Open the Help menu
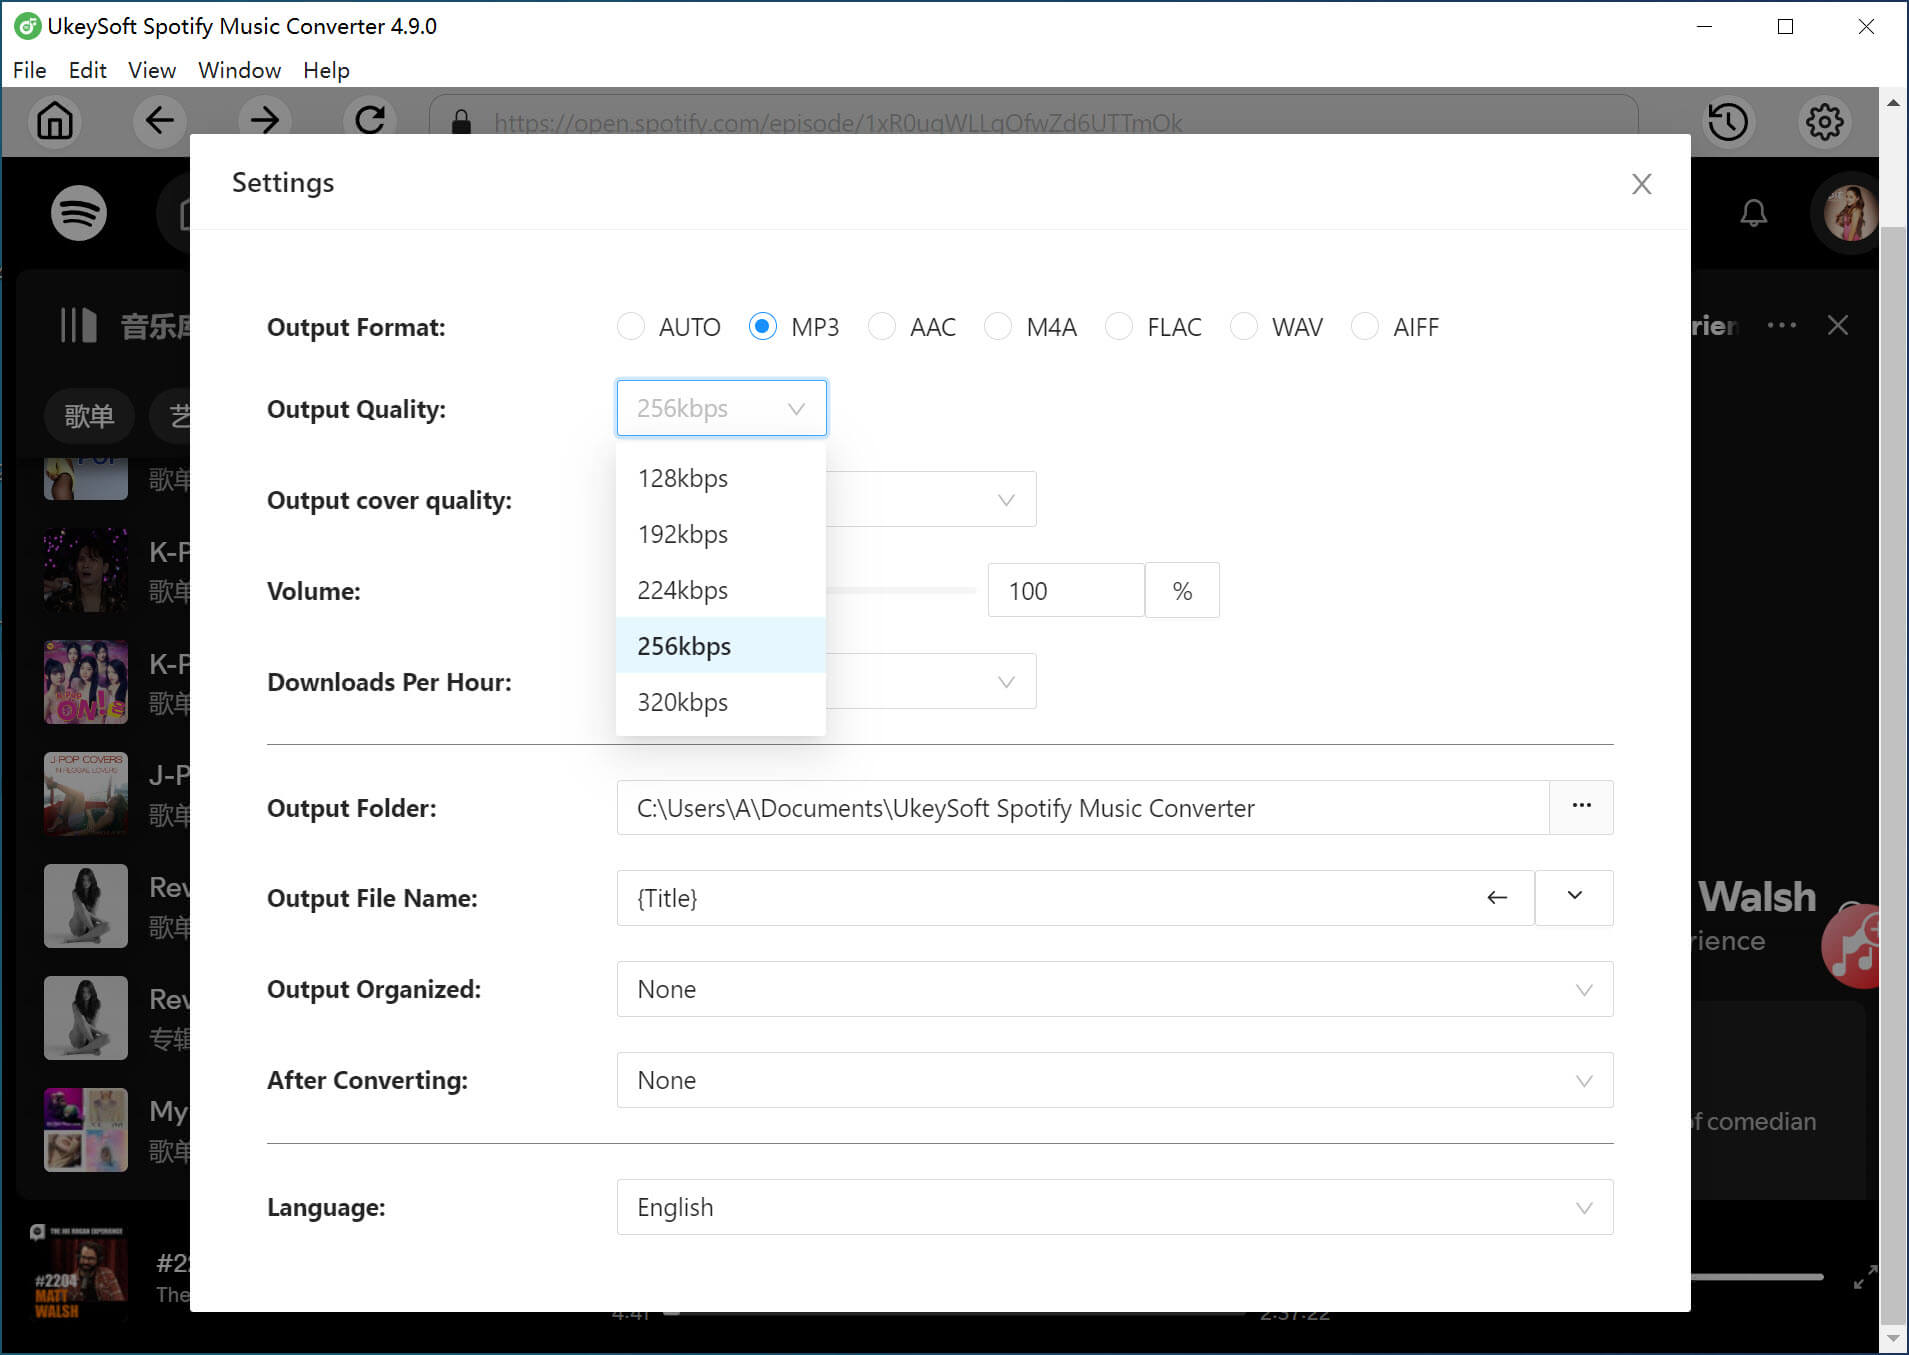 tap(327, 70)
